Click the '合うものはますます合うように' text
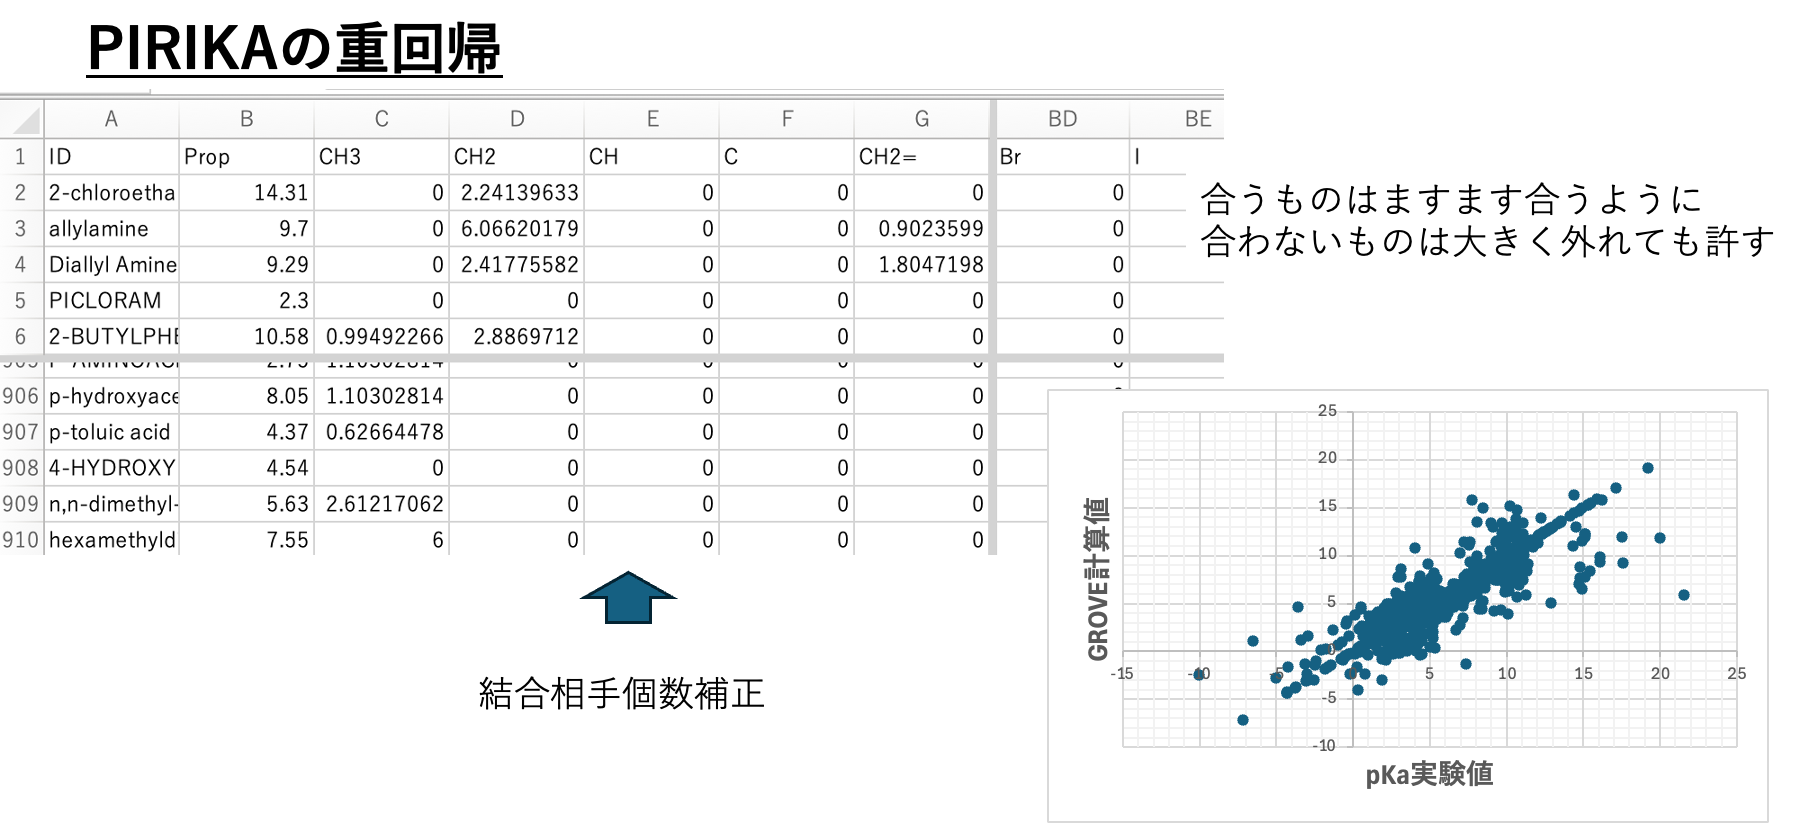 (x=1451, y=199)
